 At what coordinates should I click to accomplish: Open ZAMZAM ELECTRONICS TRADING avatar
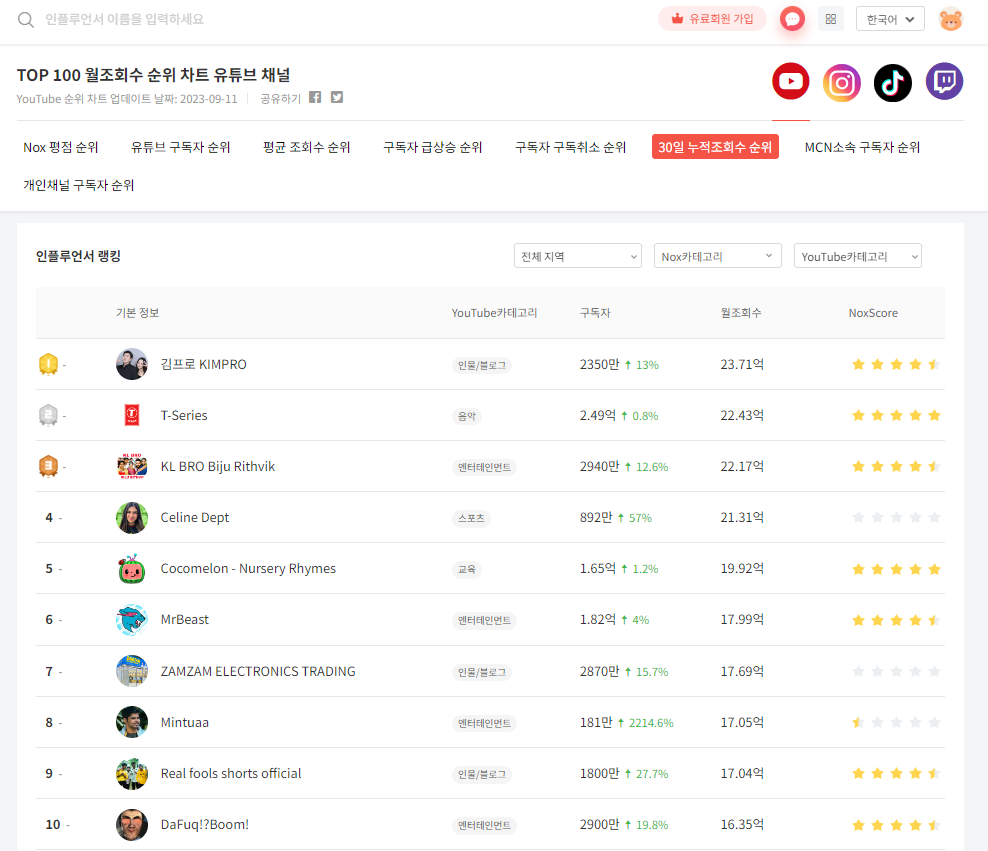click(x=132, y=671)
